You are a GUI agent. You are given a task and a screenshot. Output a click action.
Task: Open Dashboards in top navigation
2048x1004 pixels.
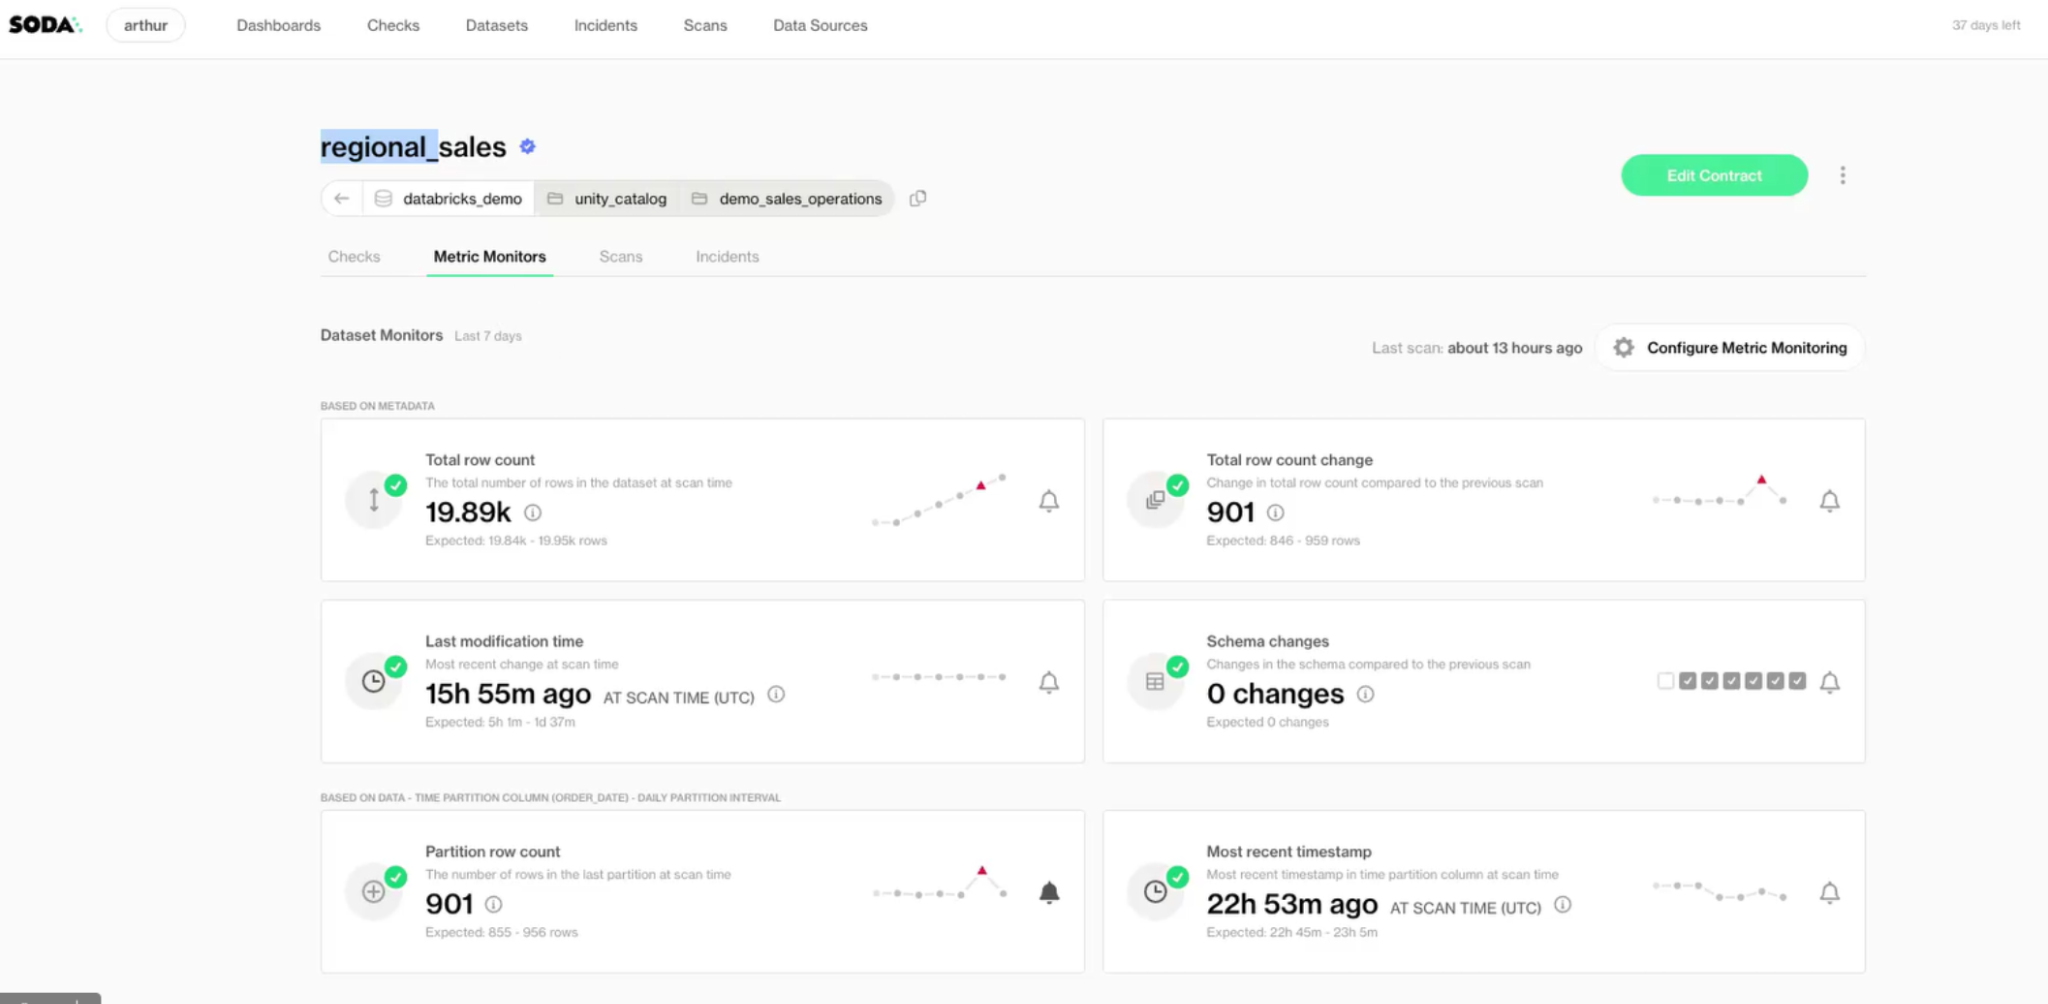(x=279, y=25)
